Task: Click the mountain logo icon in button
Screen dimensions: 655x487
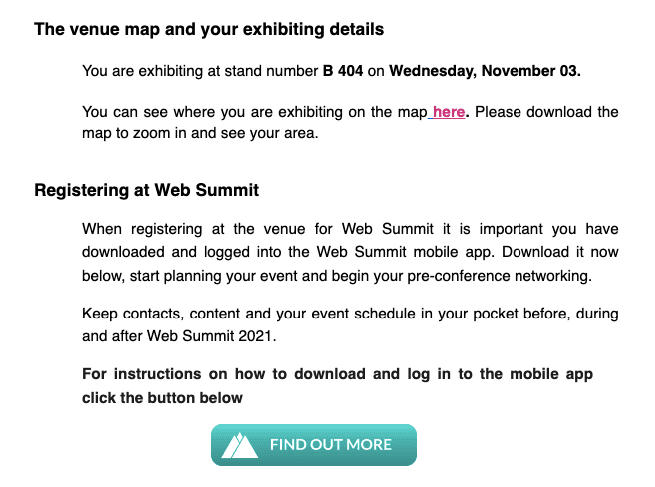Action: click(239, 445)
